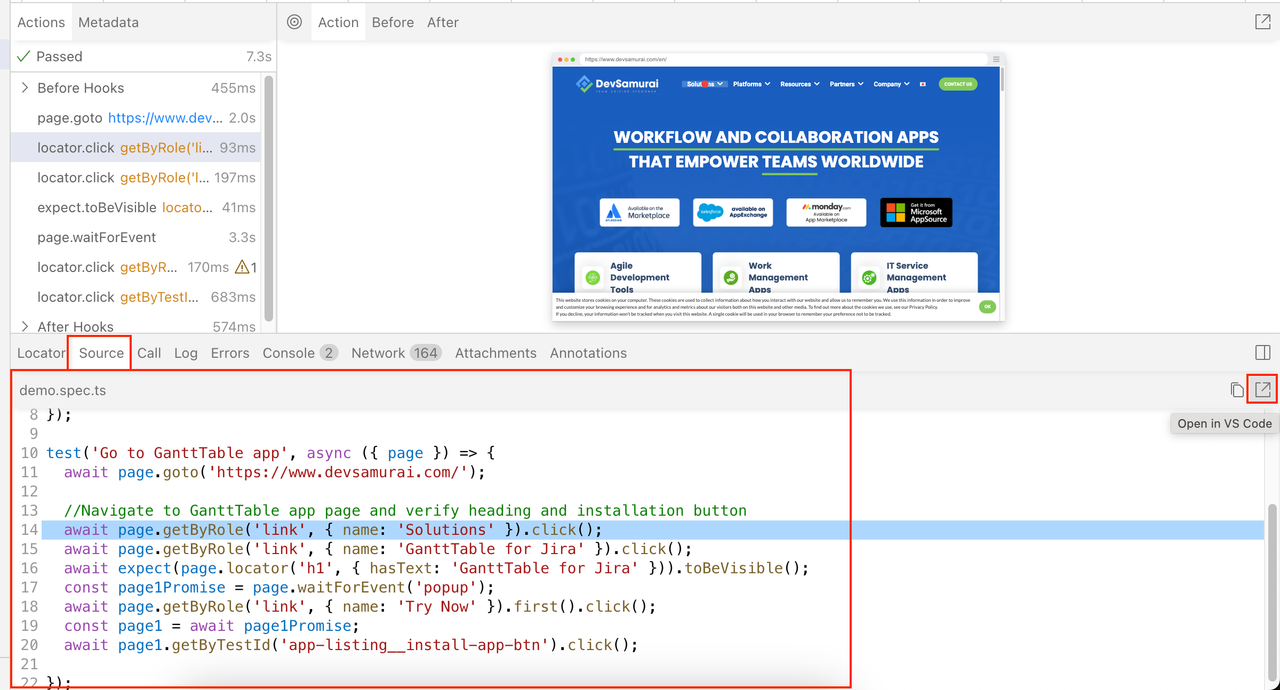This screenshot has height=690, width=1280.
Task: Click the pick locator target icon
Action: click(x=294, y=22)
